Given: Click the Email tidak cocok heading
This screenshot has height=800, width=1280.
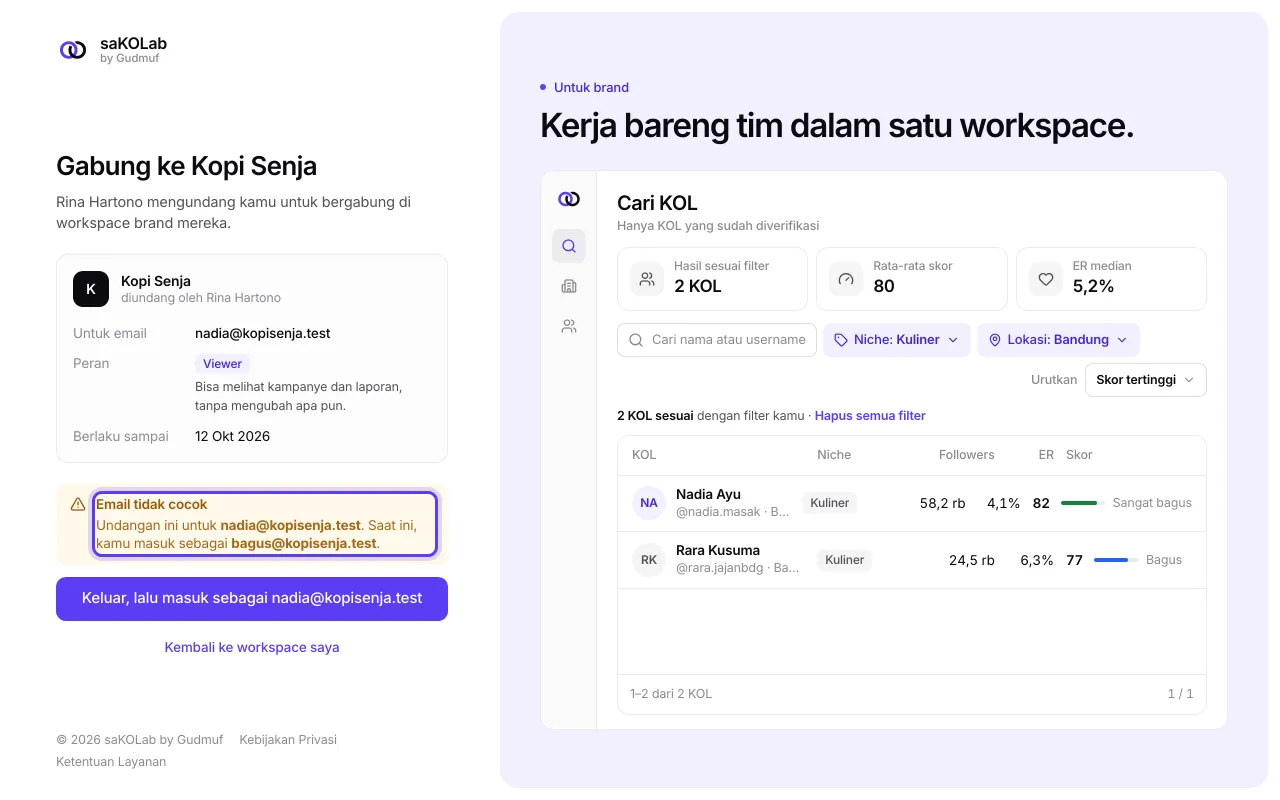Looking at the screenshot, I should [x=152, y=505].
